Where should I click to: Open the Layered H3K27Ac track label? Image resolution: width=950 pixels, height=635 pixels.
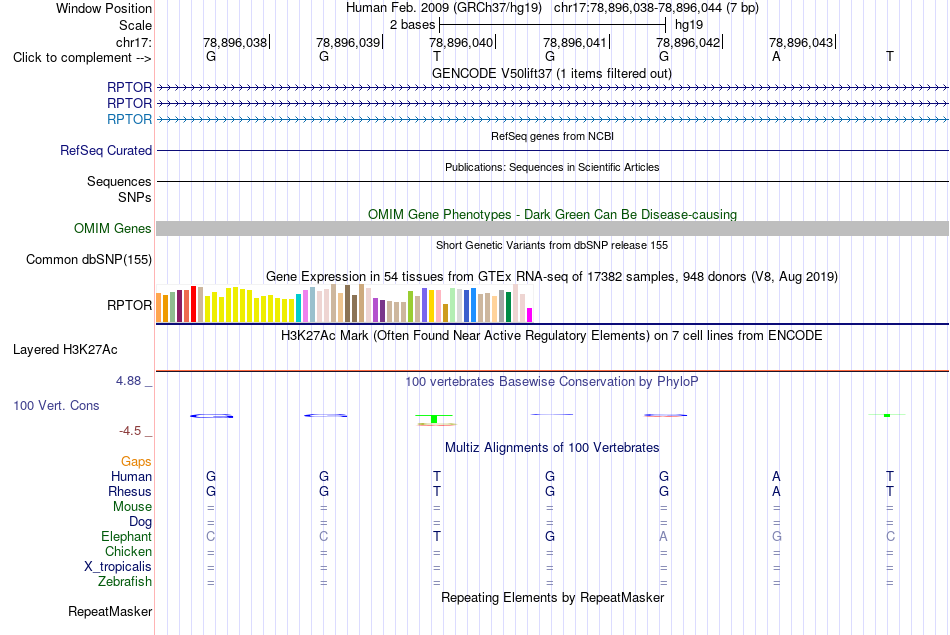(65, 350)
